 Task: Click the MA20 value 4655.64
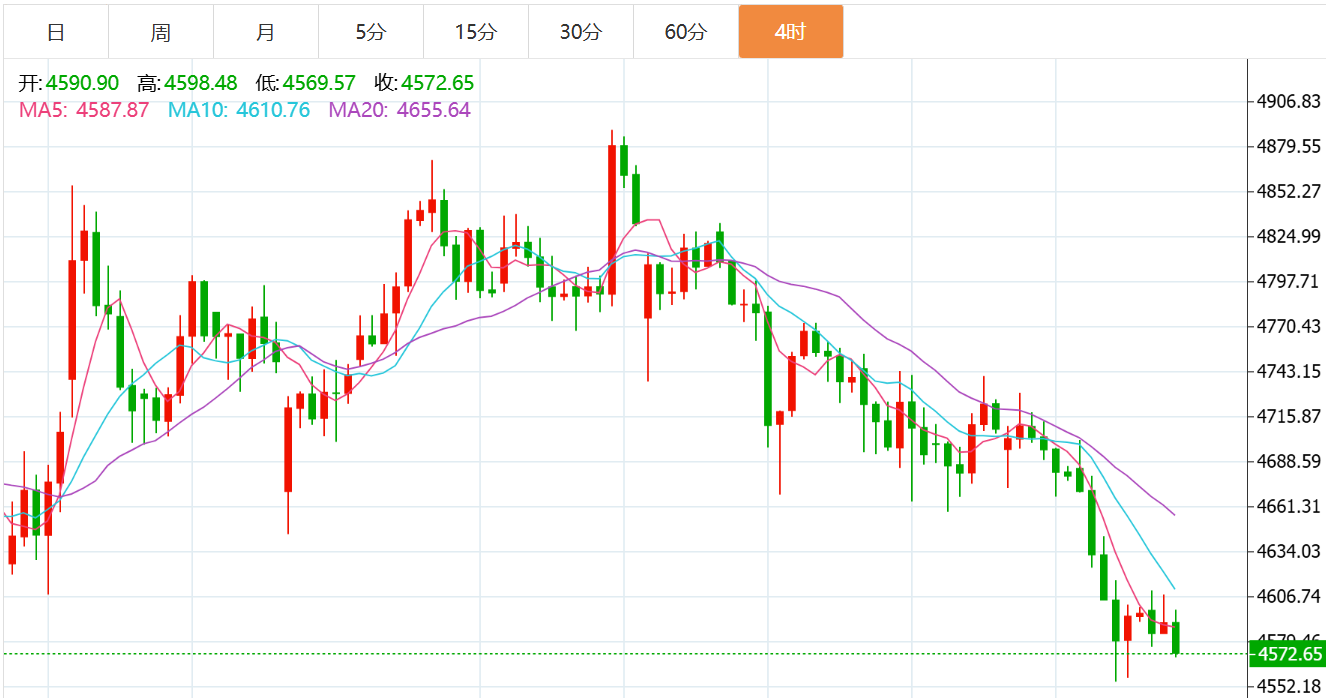[x=434, y=110]
